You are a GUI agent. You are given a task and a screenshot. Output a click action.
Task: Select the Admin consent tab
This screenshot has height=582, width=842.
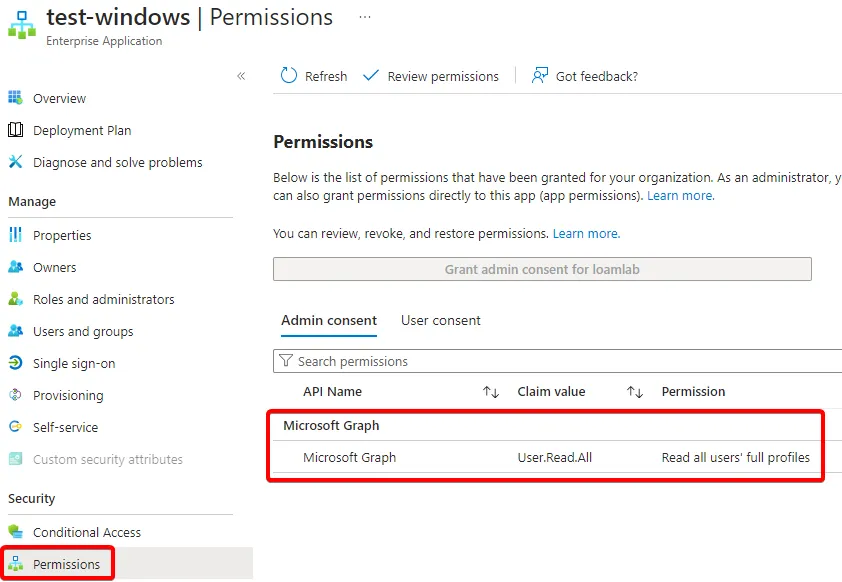[x=329, y=321]
